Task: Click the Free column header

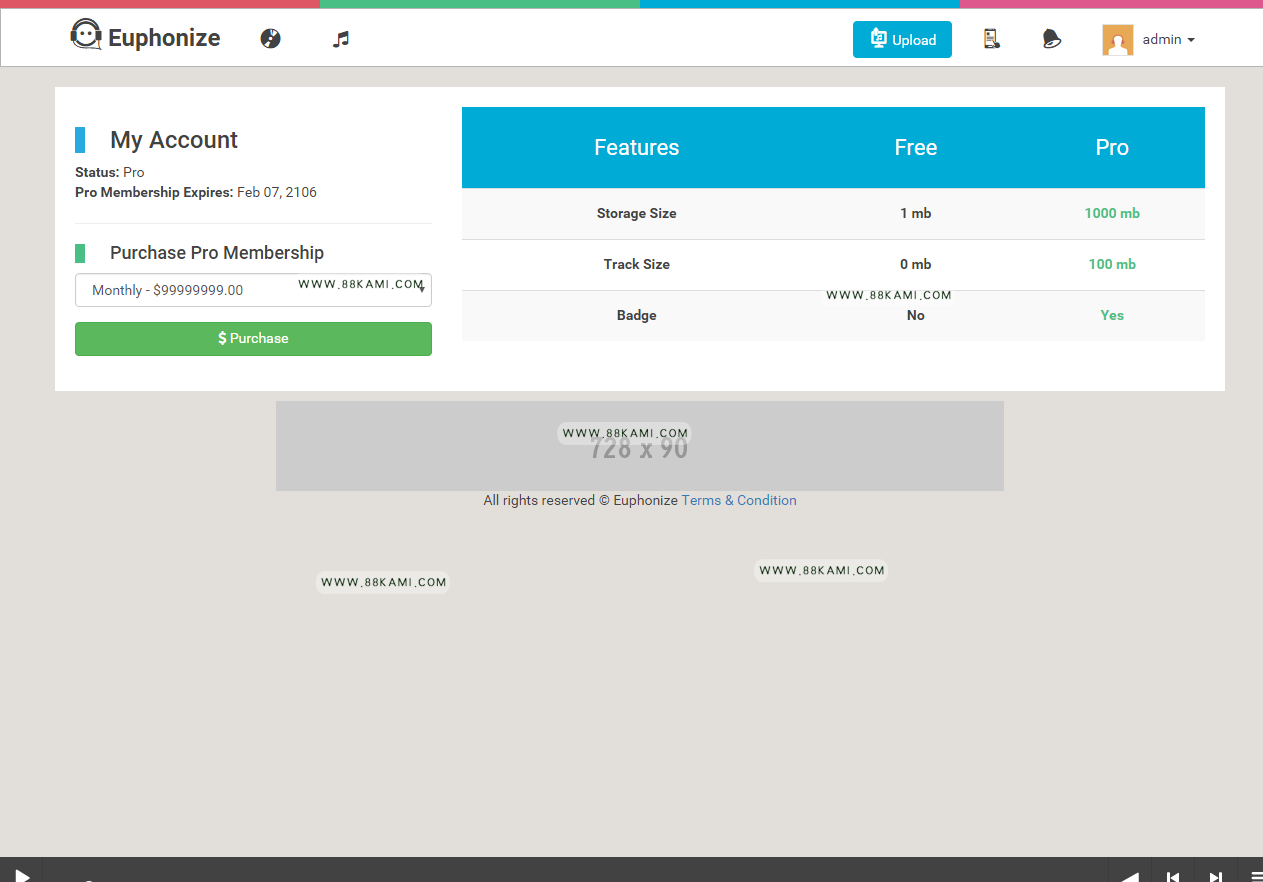Action: [x=916, y=148]
